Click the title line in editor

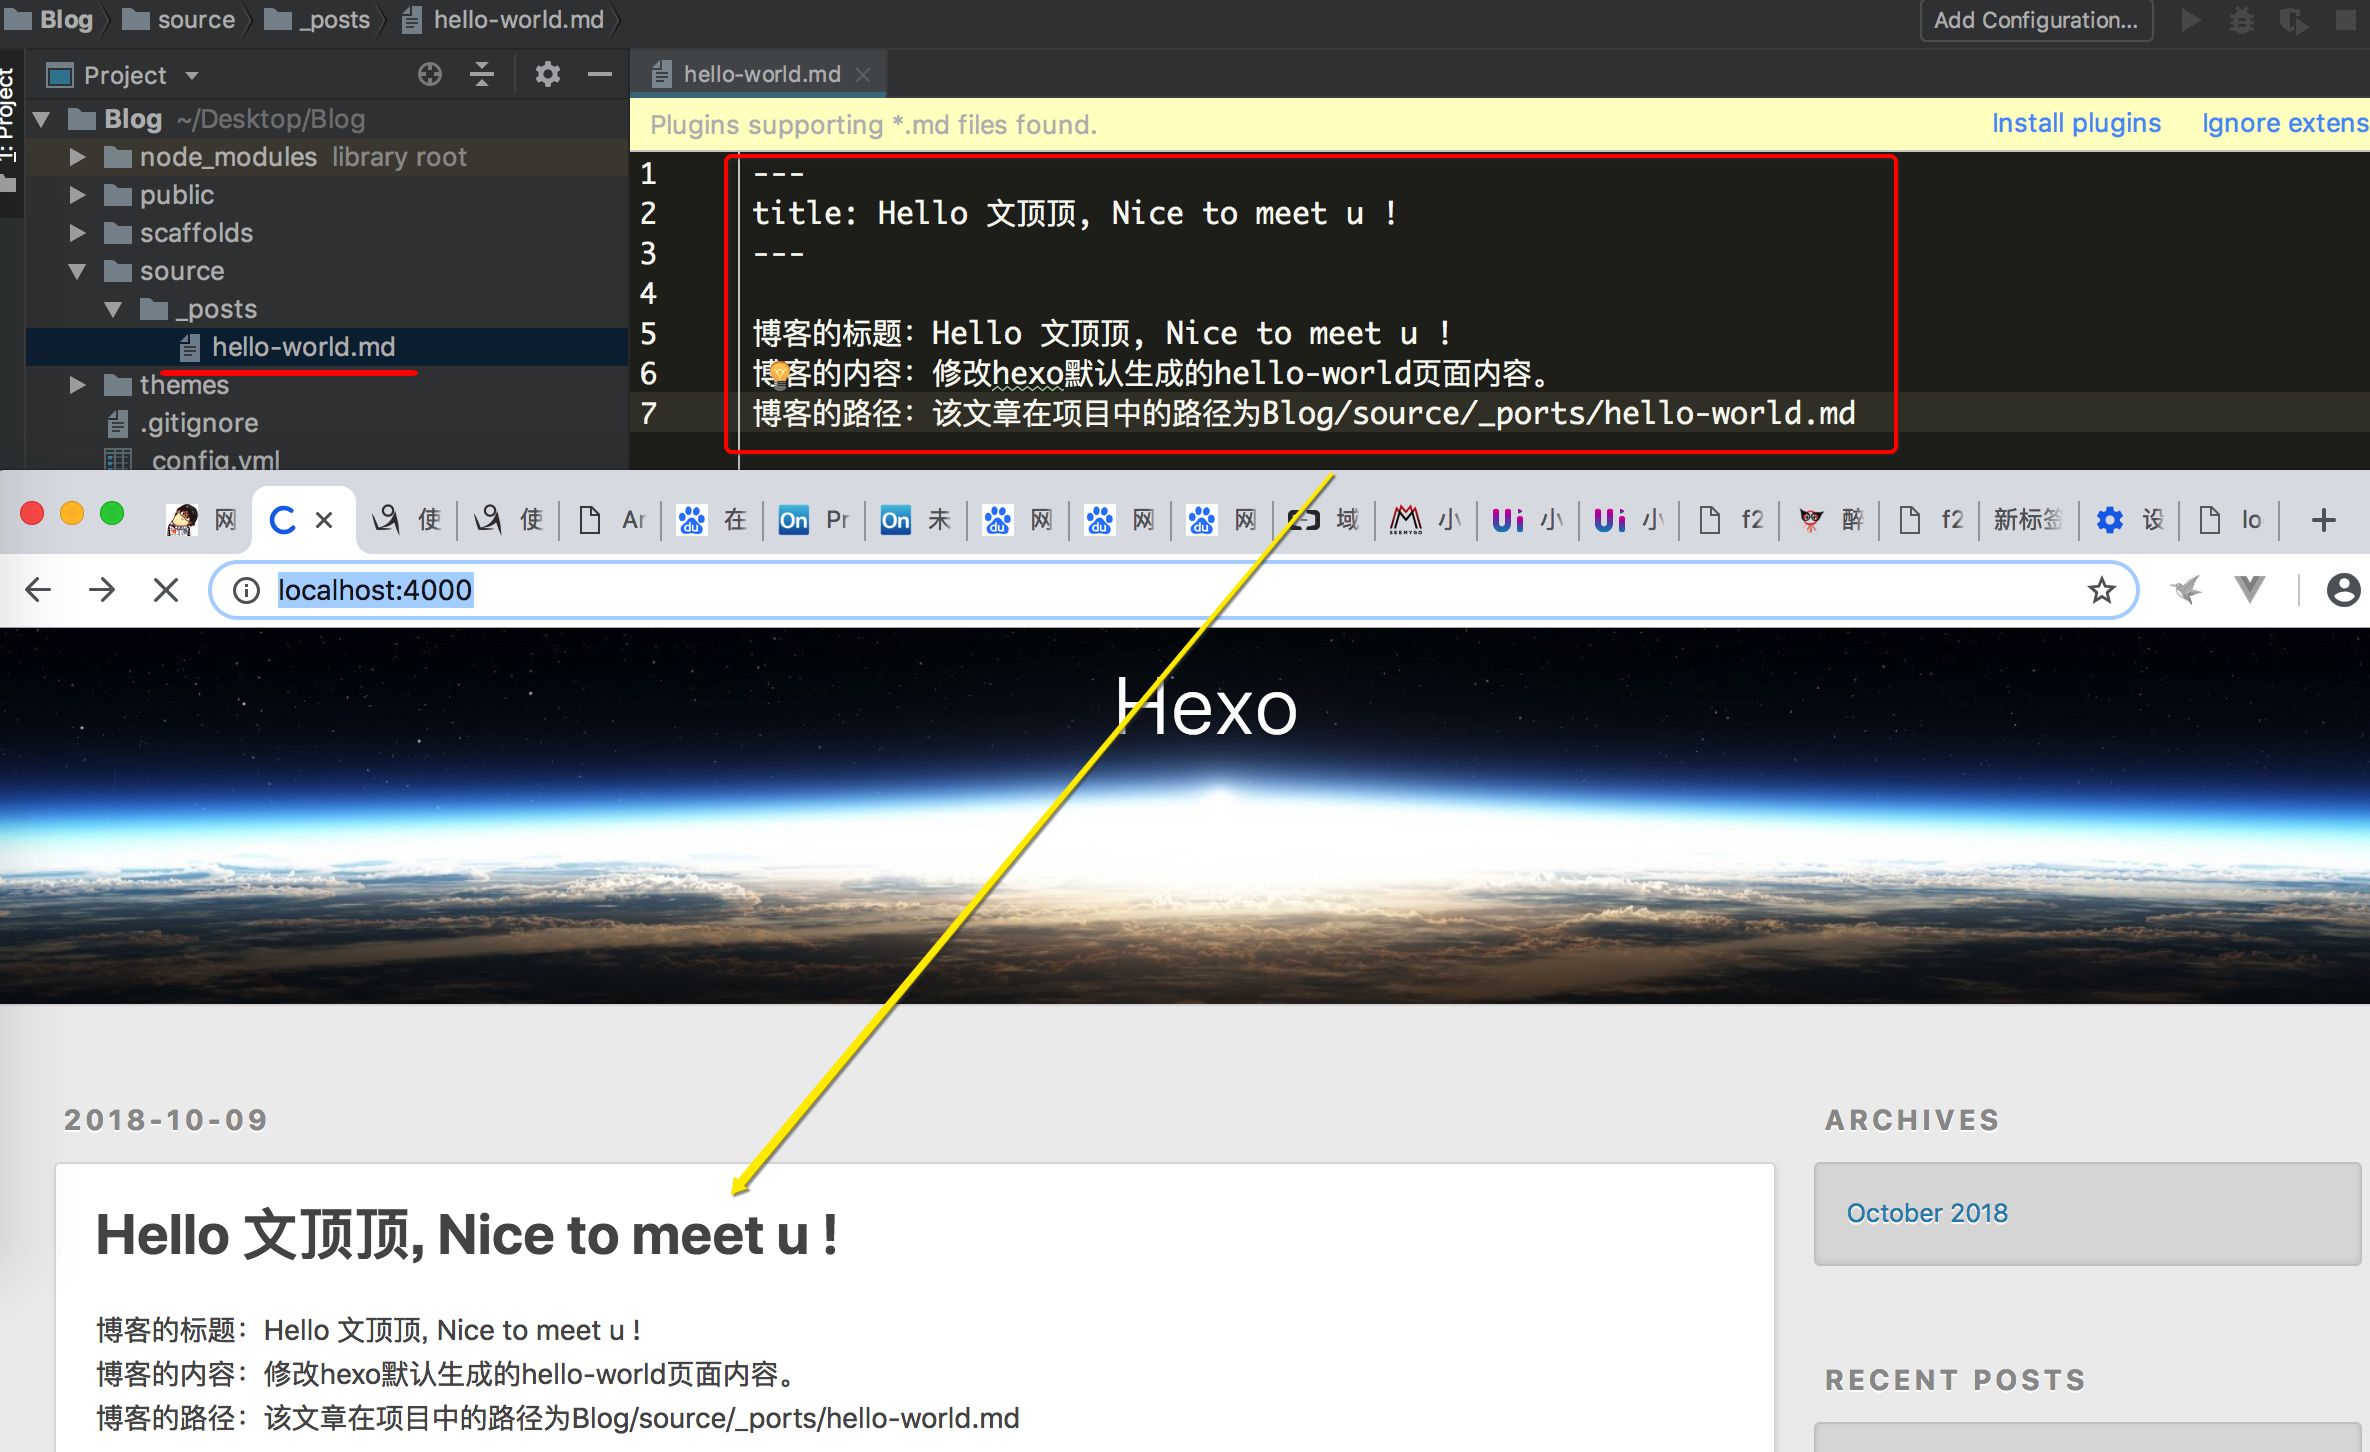1074,213
